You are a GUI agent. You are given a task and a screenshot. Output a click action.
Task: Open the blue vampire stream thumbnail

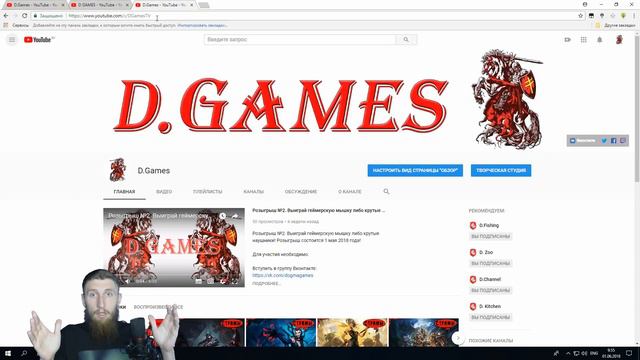[x=281, y=333]
